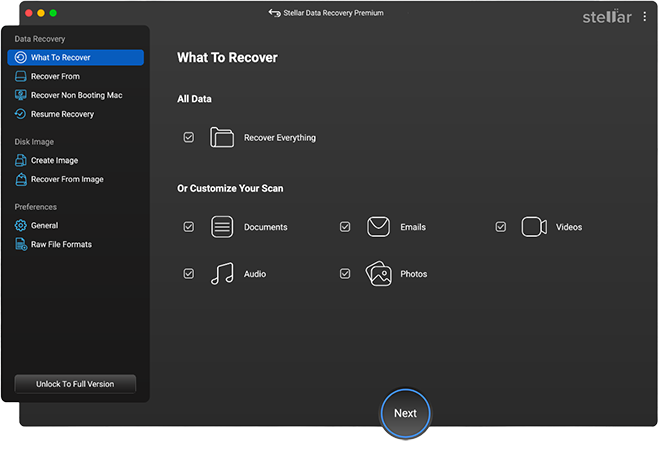The width and height of the screenshot is (668, 450).
Task: Click the Recover From Image icon
Action: point(20,179)
